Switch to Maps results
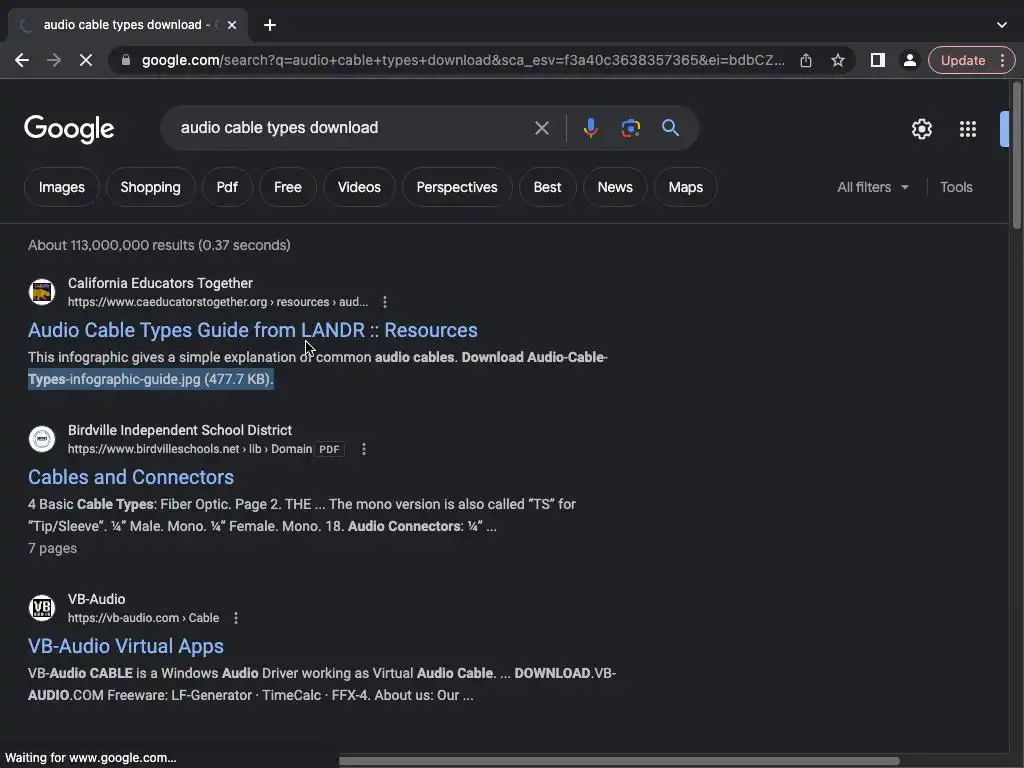 point(686,187)
